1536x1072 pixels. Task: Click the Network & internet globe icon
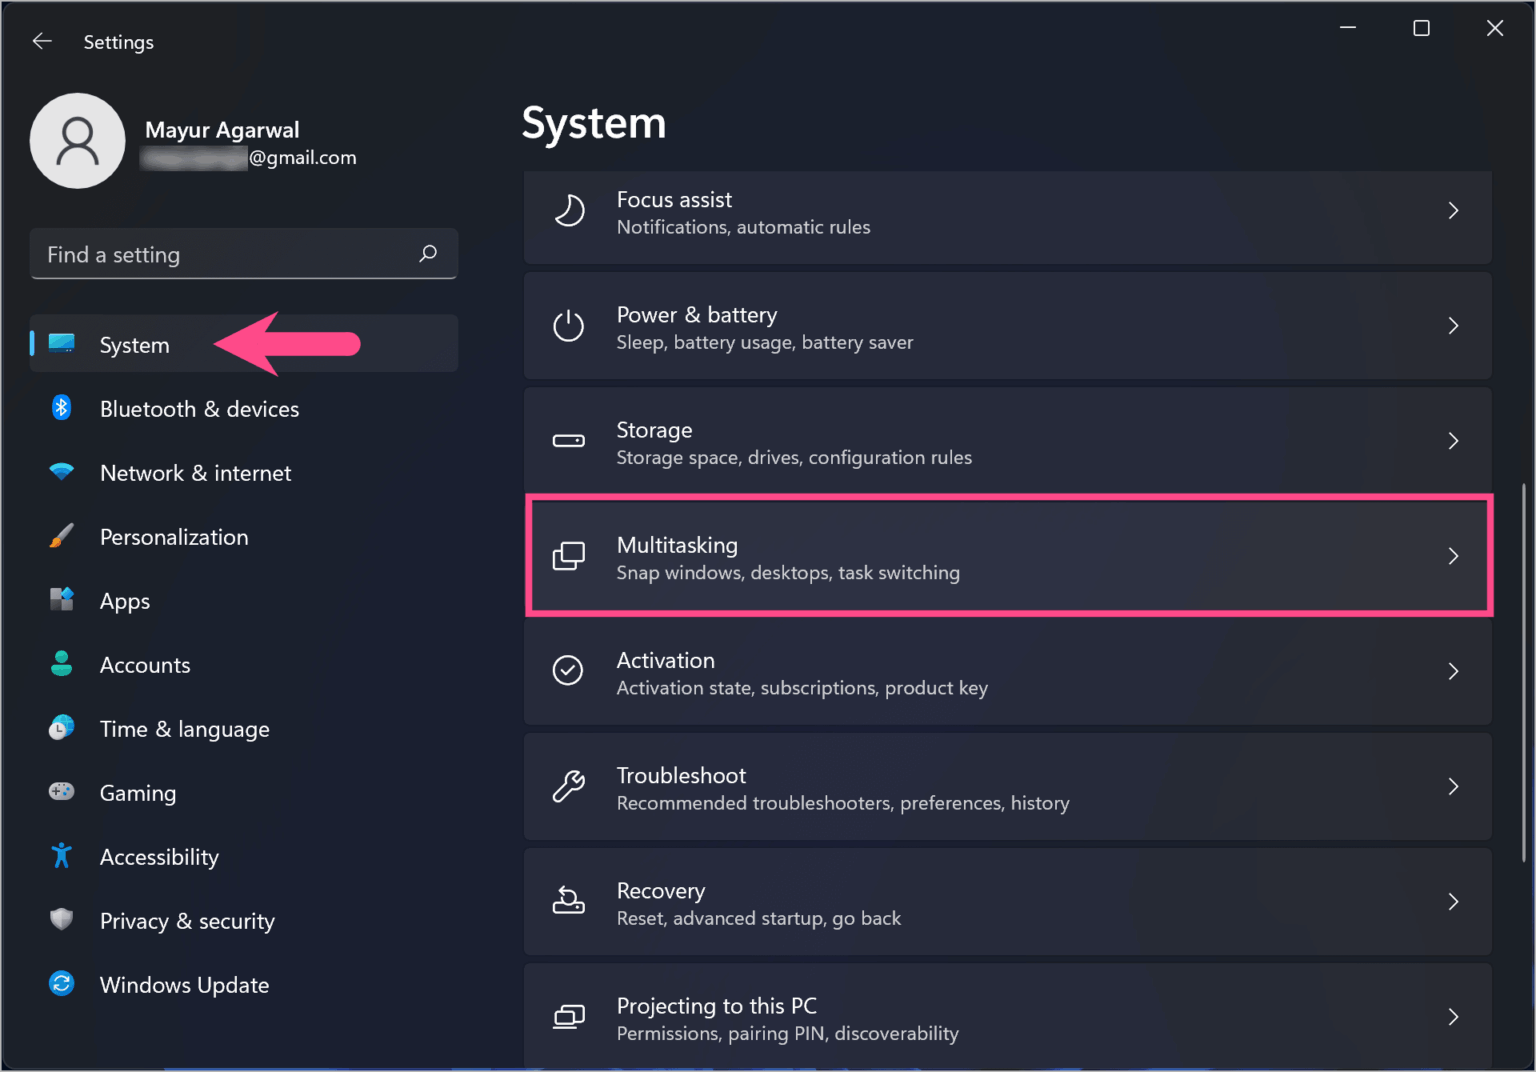coord(61,472)
